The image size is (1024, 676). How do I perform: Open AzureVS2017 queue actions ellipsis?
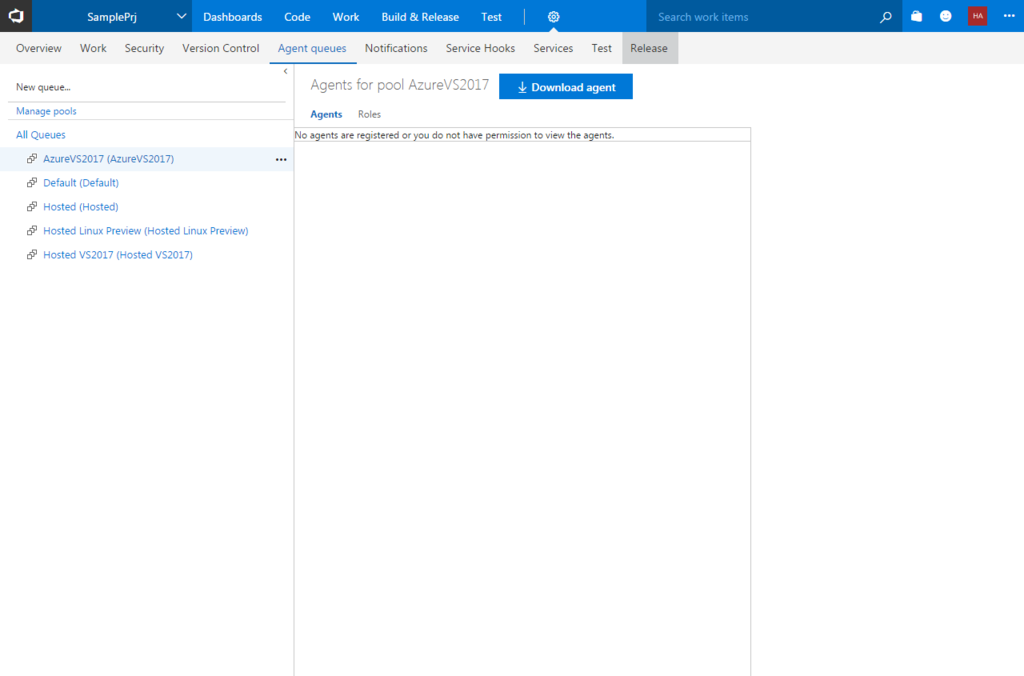(281, 159)
